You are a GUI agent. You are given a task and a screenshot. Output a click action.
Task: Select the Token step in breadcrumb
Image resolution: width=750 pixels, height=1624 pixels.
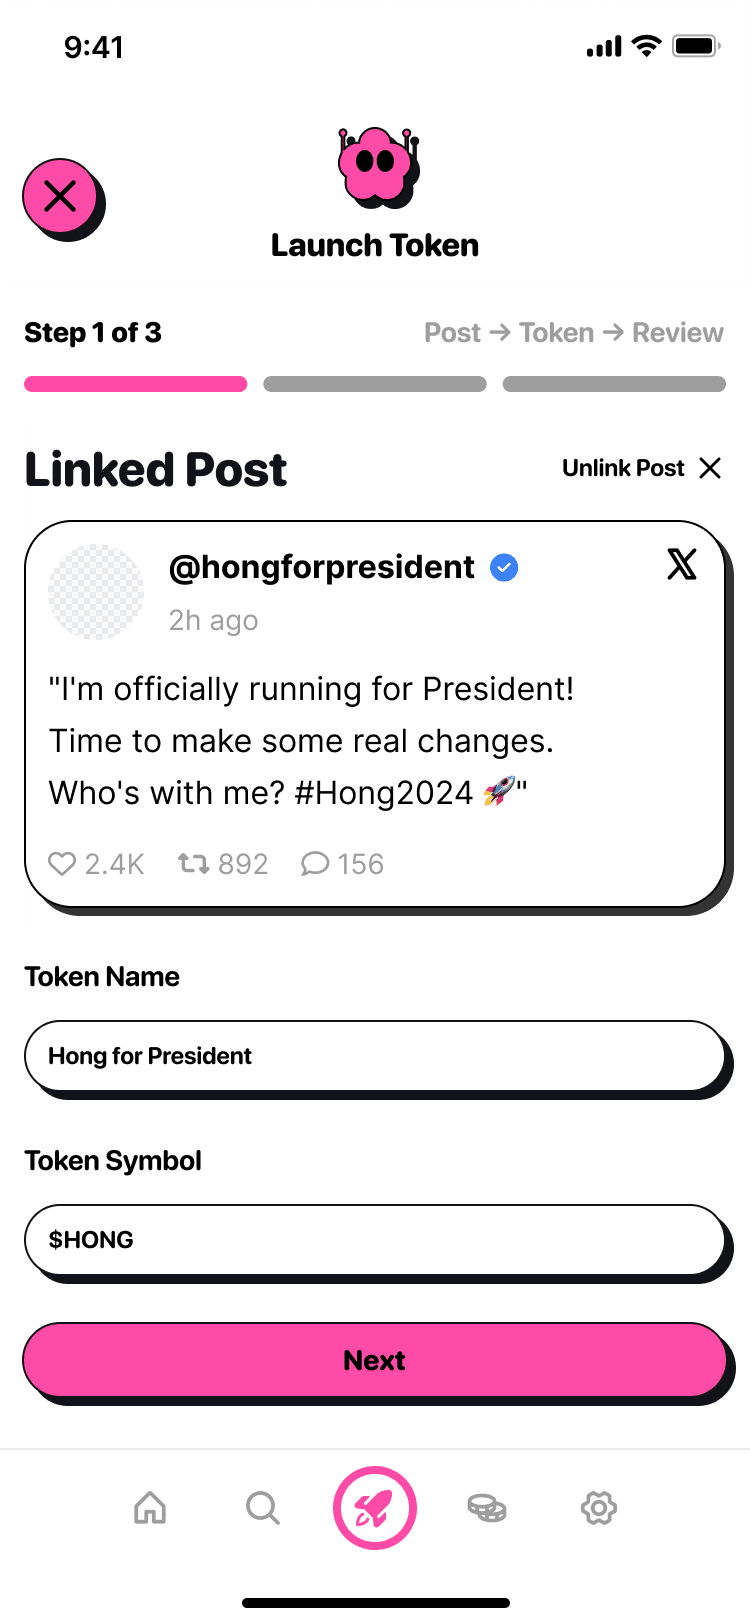[x=556, y=333]
